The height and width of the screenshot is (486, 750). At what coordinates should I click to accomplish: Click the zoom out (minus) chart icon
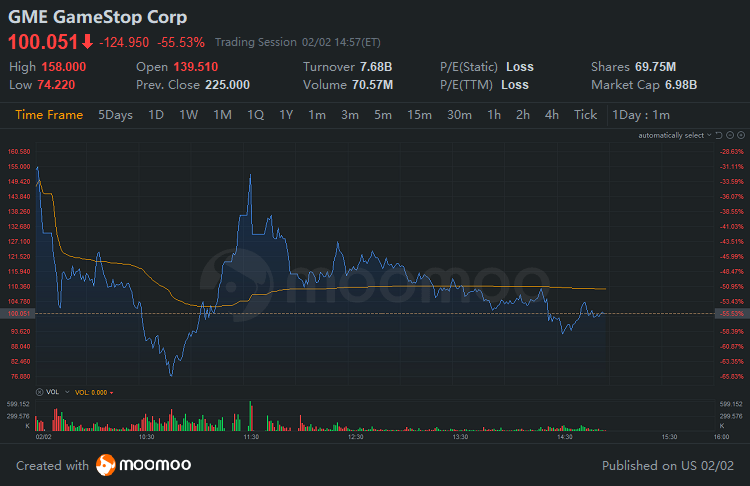pos(730,135)
